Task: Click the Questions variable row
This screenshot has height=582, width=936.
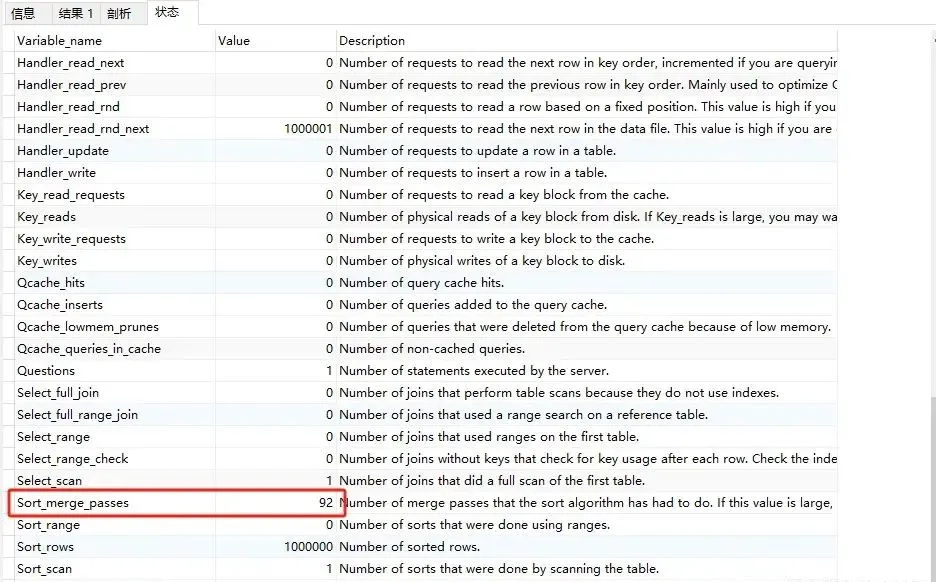Action: pos(46,371)
